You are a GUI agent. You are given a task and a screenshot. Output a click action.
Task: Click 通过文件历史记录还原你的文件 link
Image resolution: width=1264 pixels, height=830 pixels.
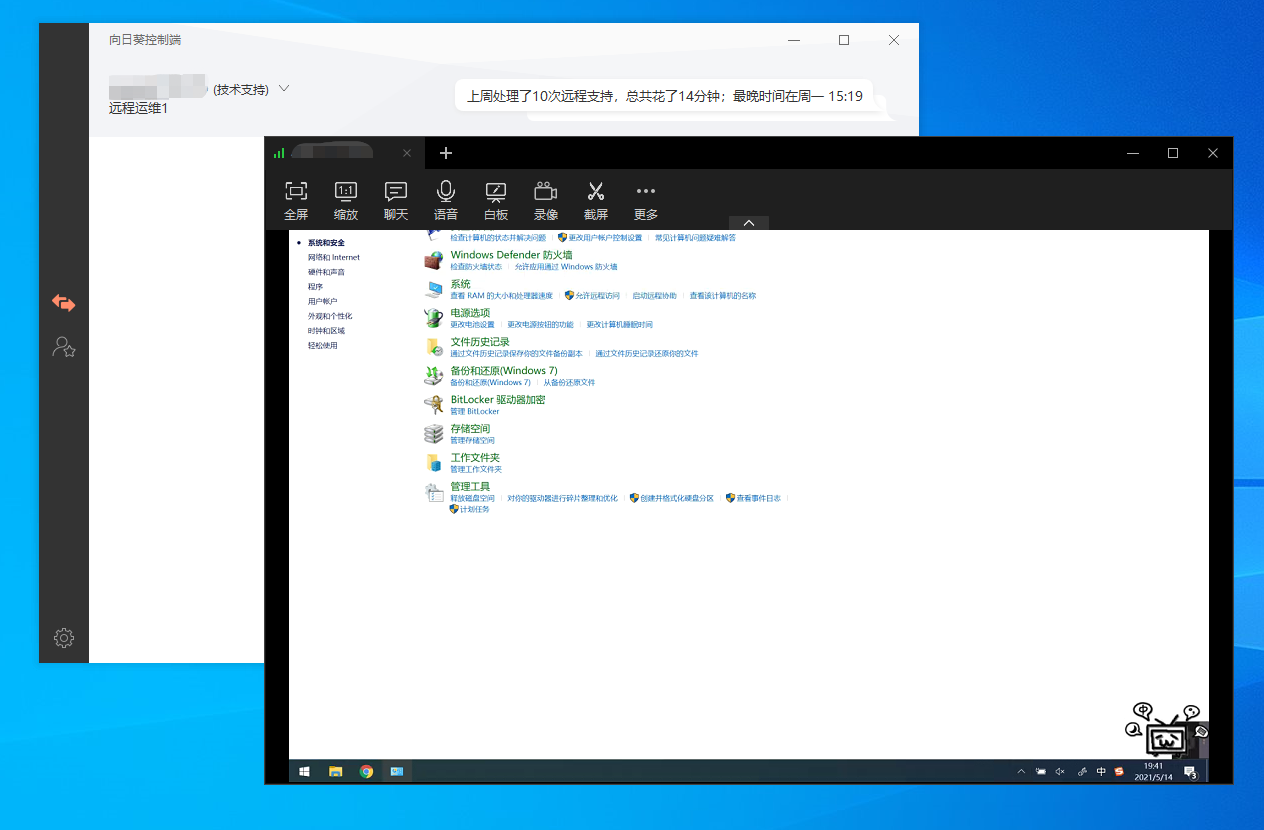pyautogui.click(x=647, y=354)
